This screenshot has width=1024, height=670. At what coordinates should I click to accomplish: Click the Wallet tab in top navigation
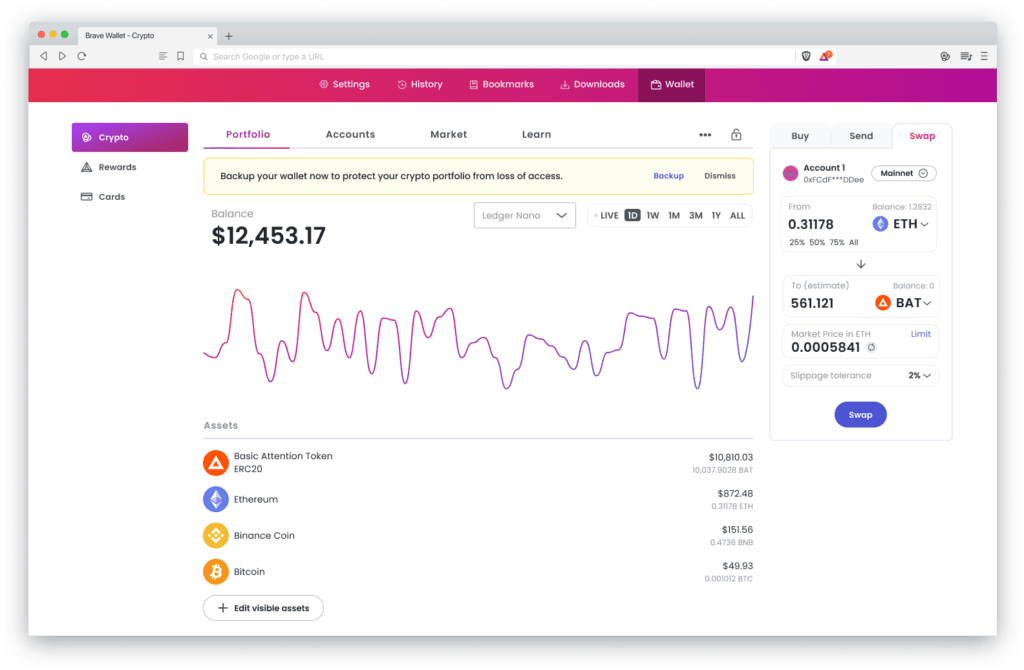pyautogui.click(x=671, y=84)
